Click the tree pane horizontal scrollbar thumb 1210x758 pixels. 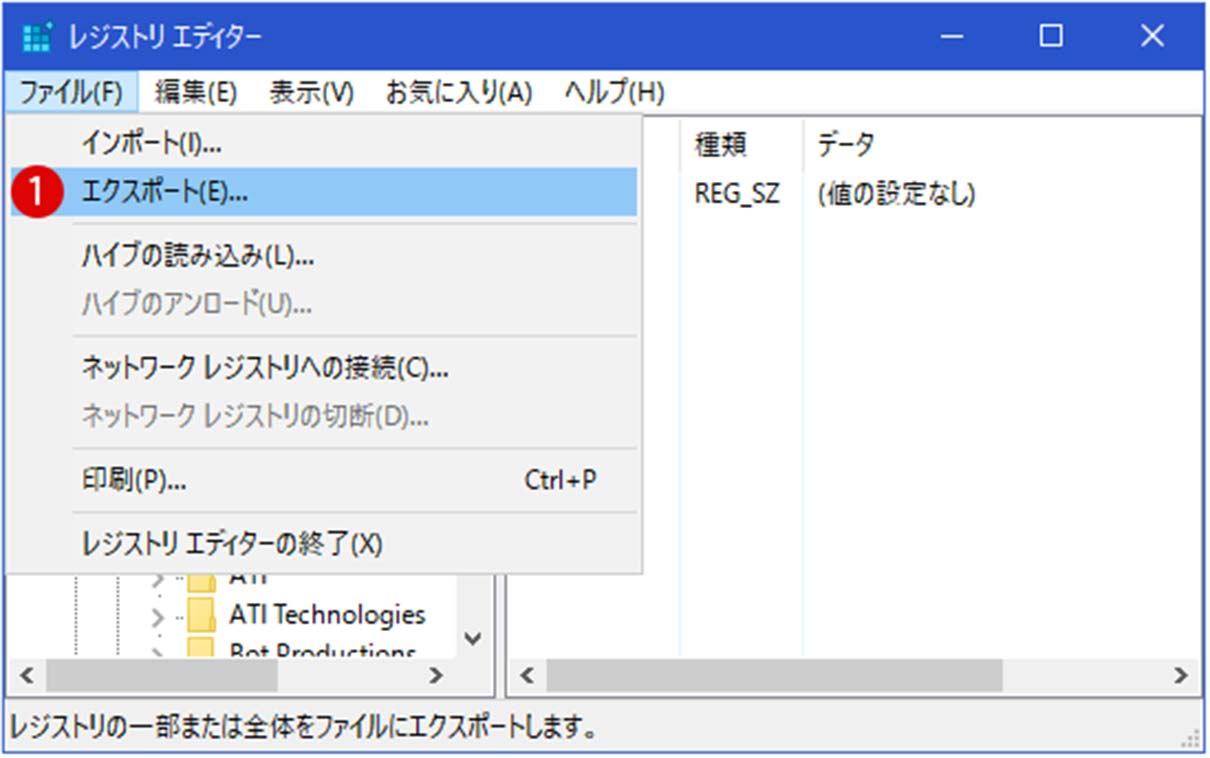click(161, 675)
